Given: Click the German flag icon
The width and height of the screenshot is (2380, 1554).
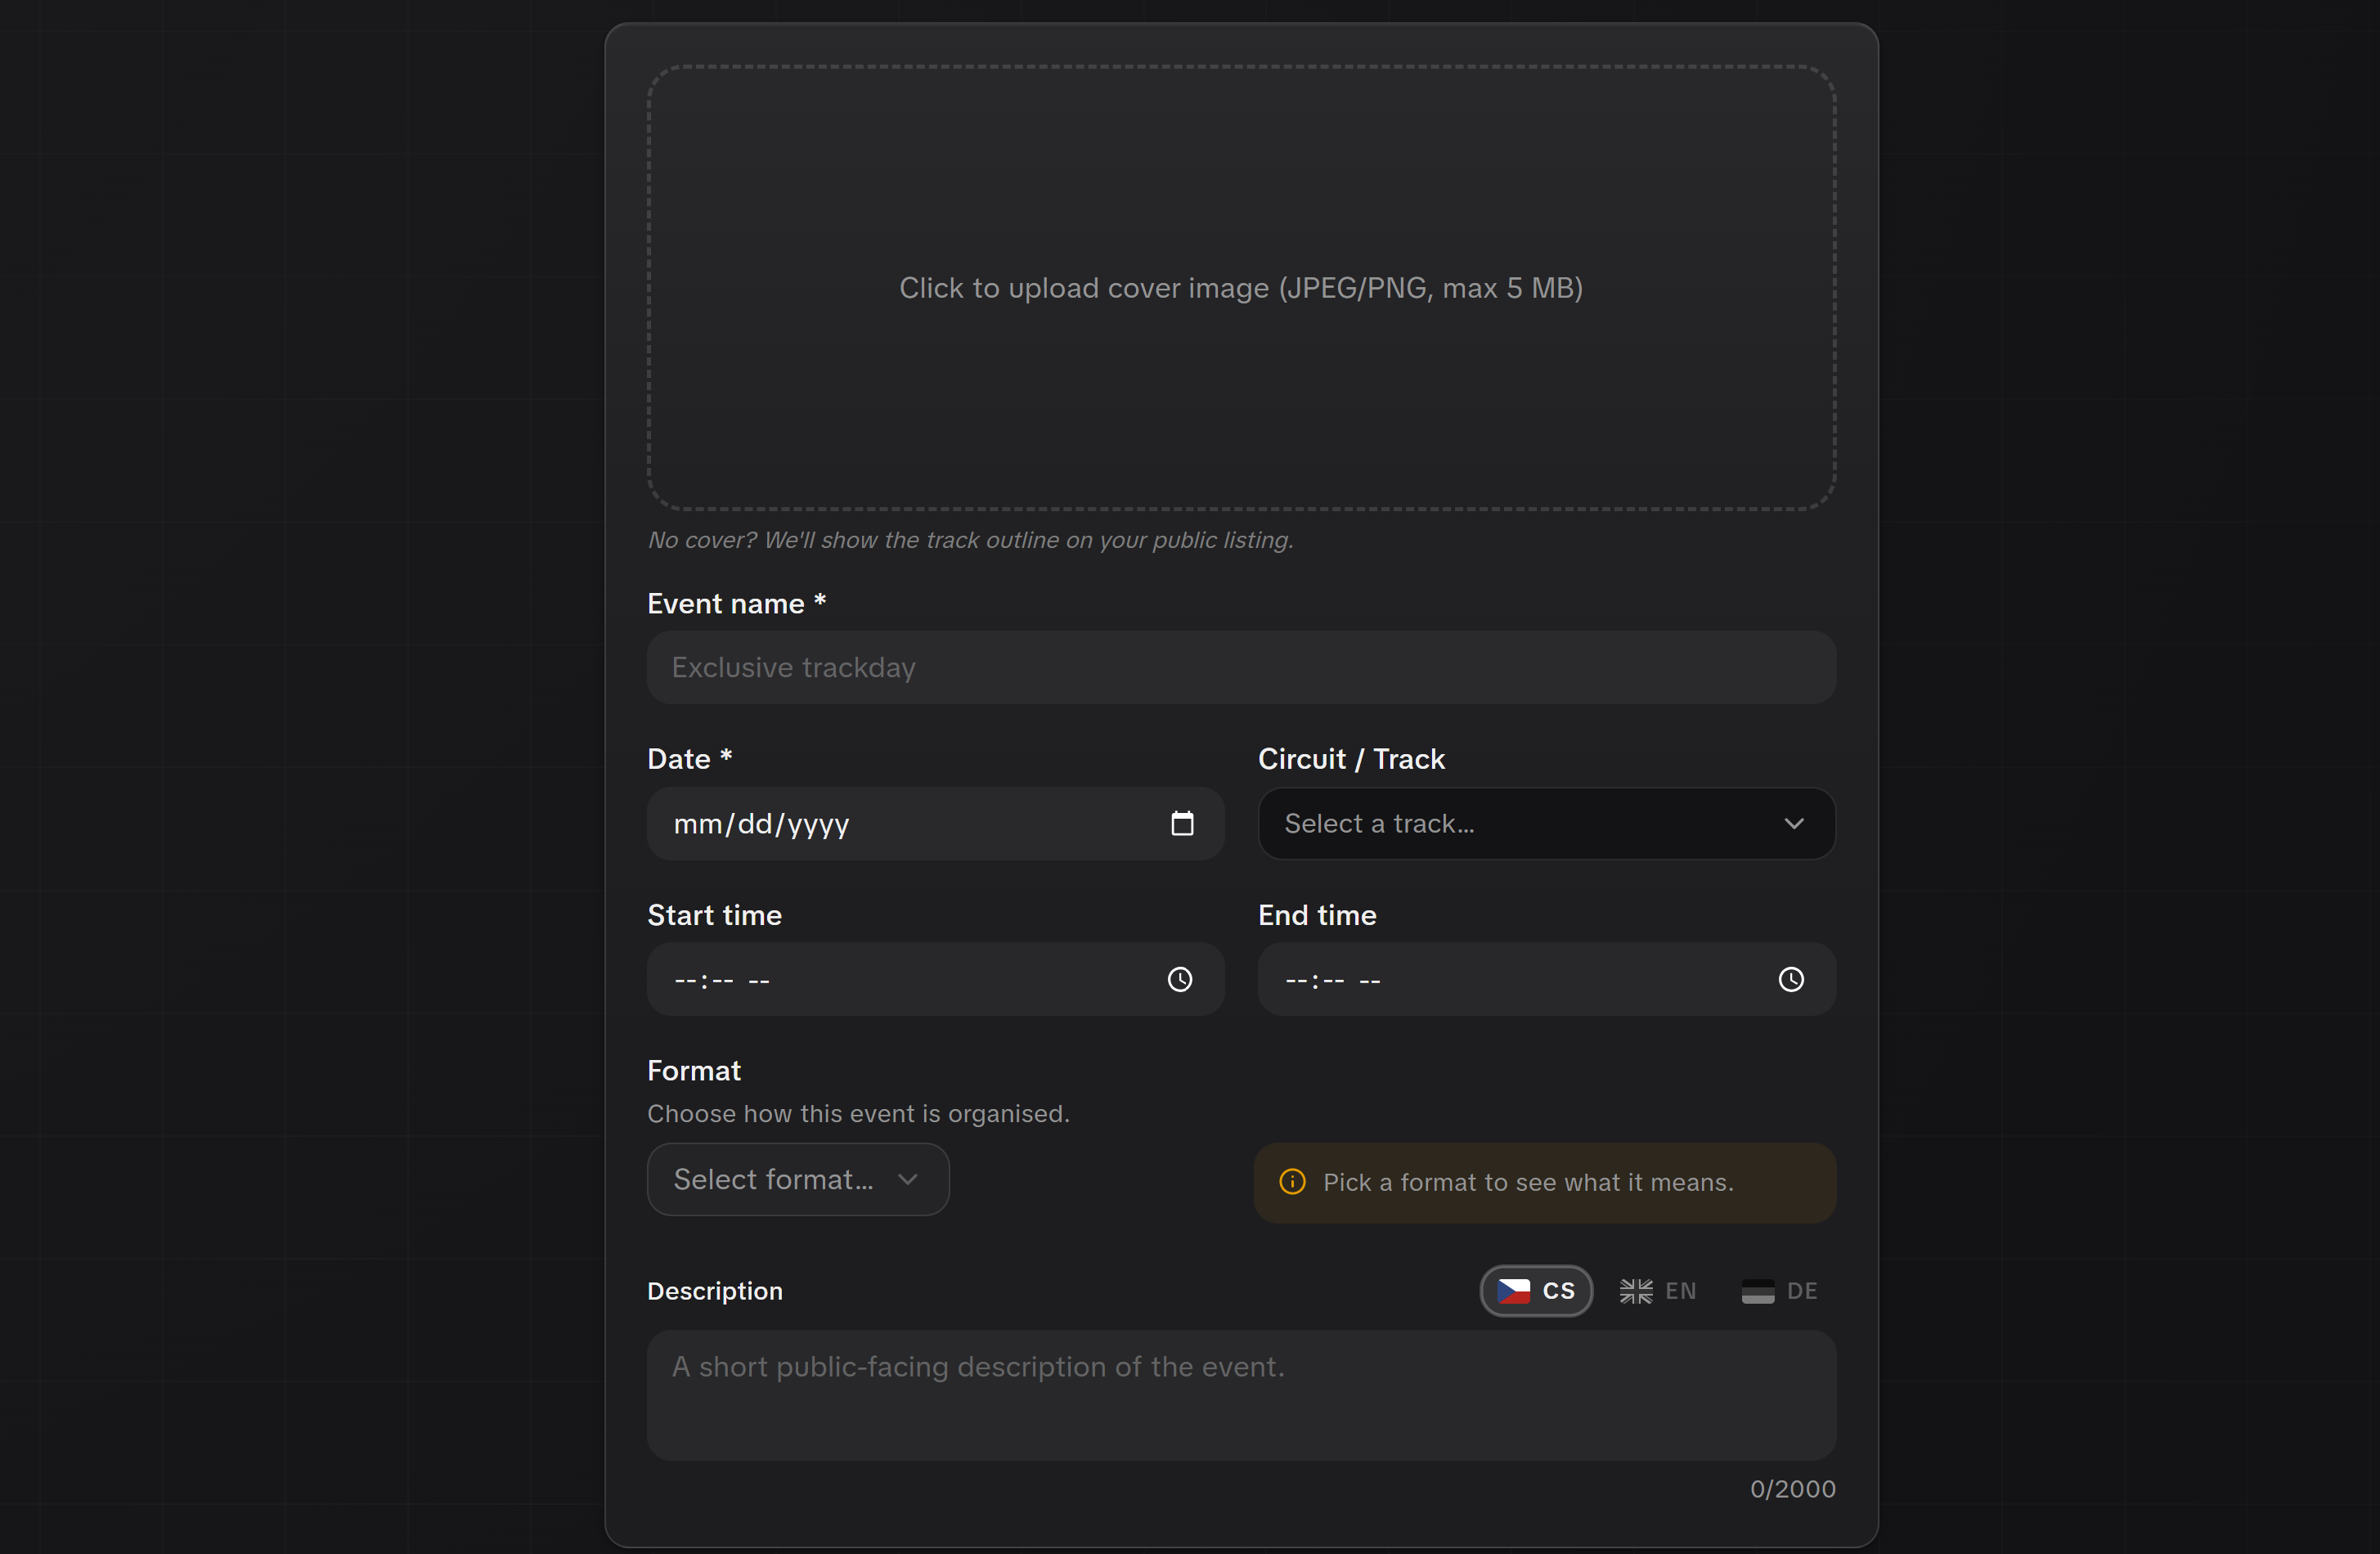Looking at the screenshot, I should [x=1758, y=1291].
